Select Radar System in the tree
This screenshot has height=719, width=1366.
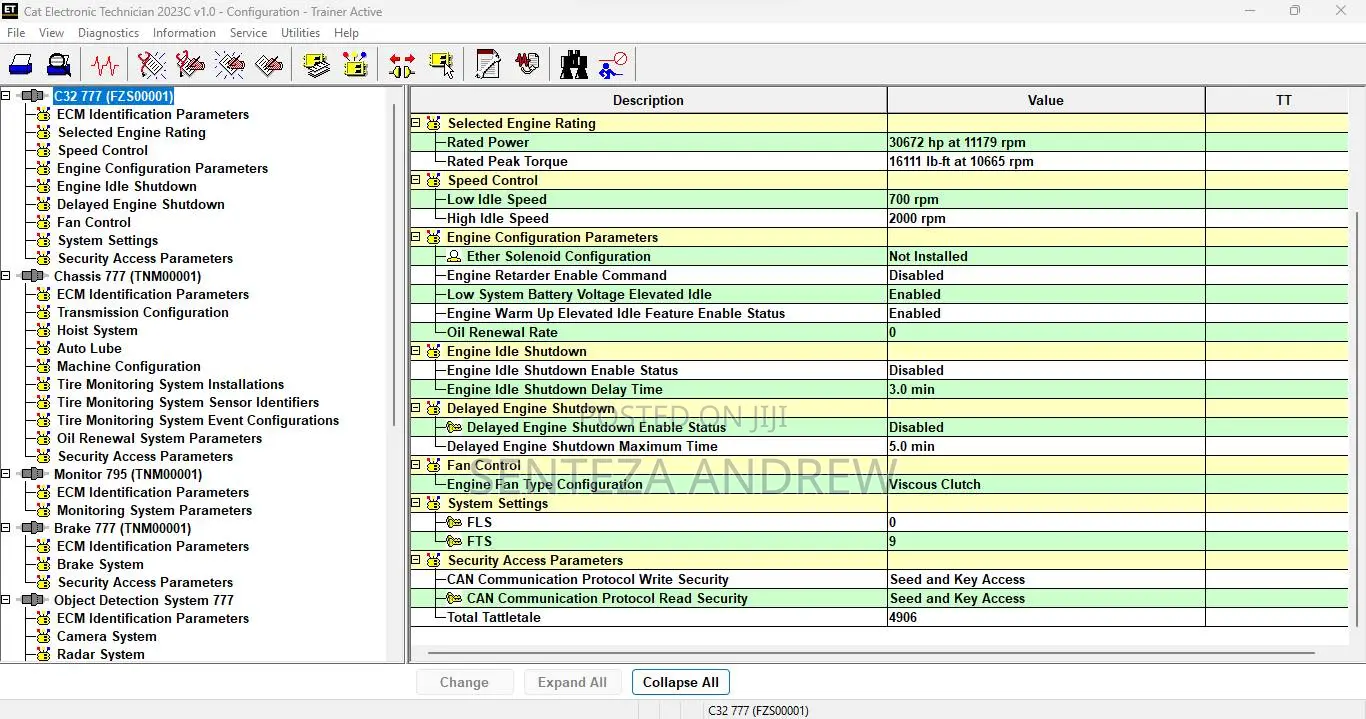[101, 654]
